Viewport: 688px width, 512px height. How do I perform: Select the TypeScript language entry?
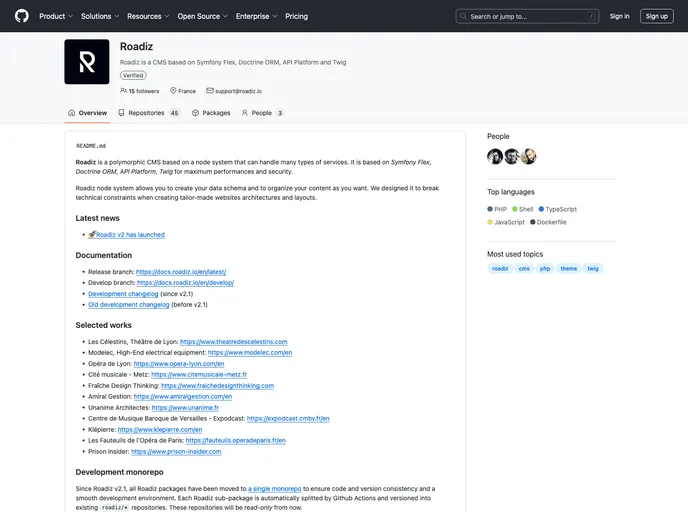pyautogui.click(x=557, y=209)
